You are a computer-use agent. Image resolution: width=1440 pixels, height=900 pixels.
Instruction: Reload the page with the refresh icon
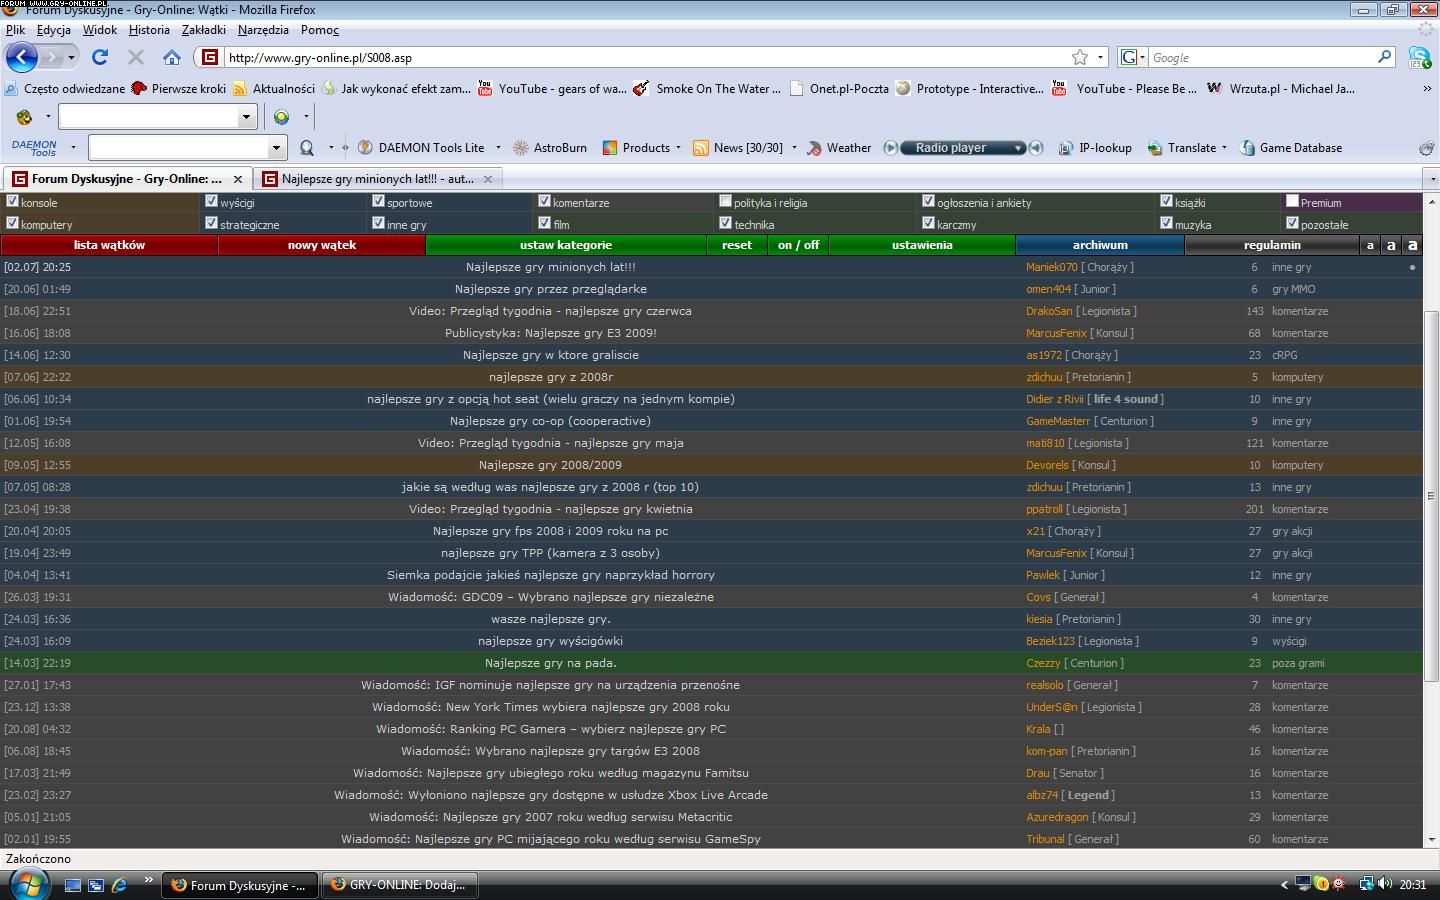point(99,57)
